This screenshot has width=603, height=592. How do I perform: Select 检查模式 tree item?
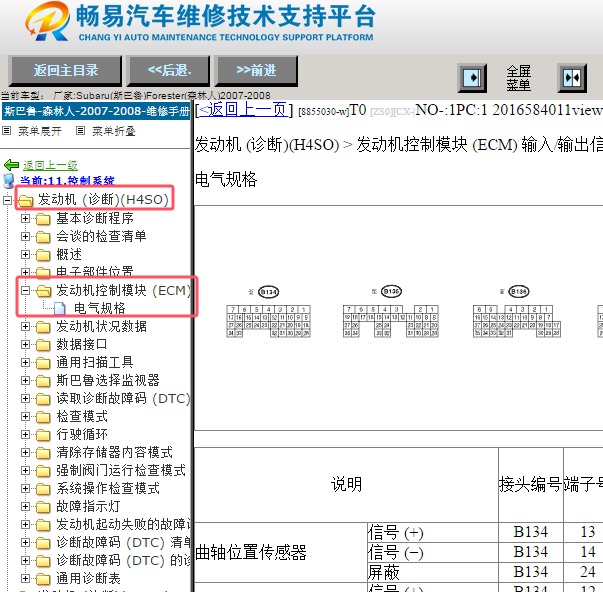click(82, 416)
